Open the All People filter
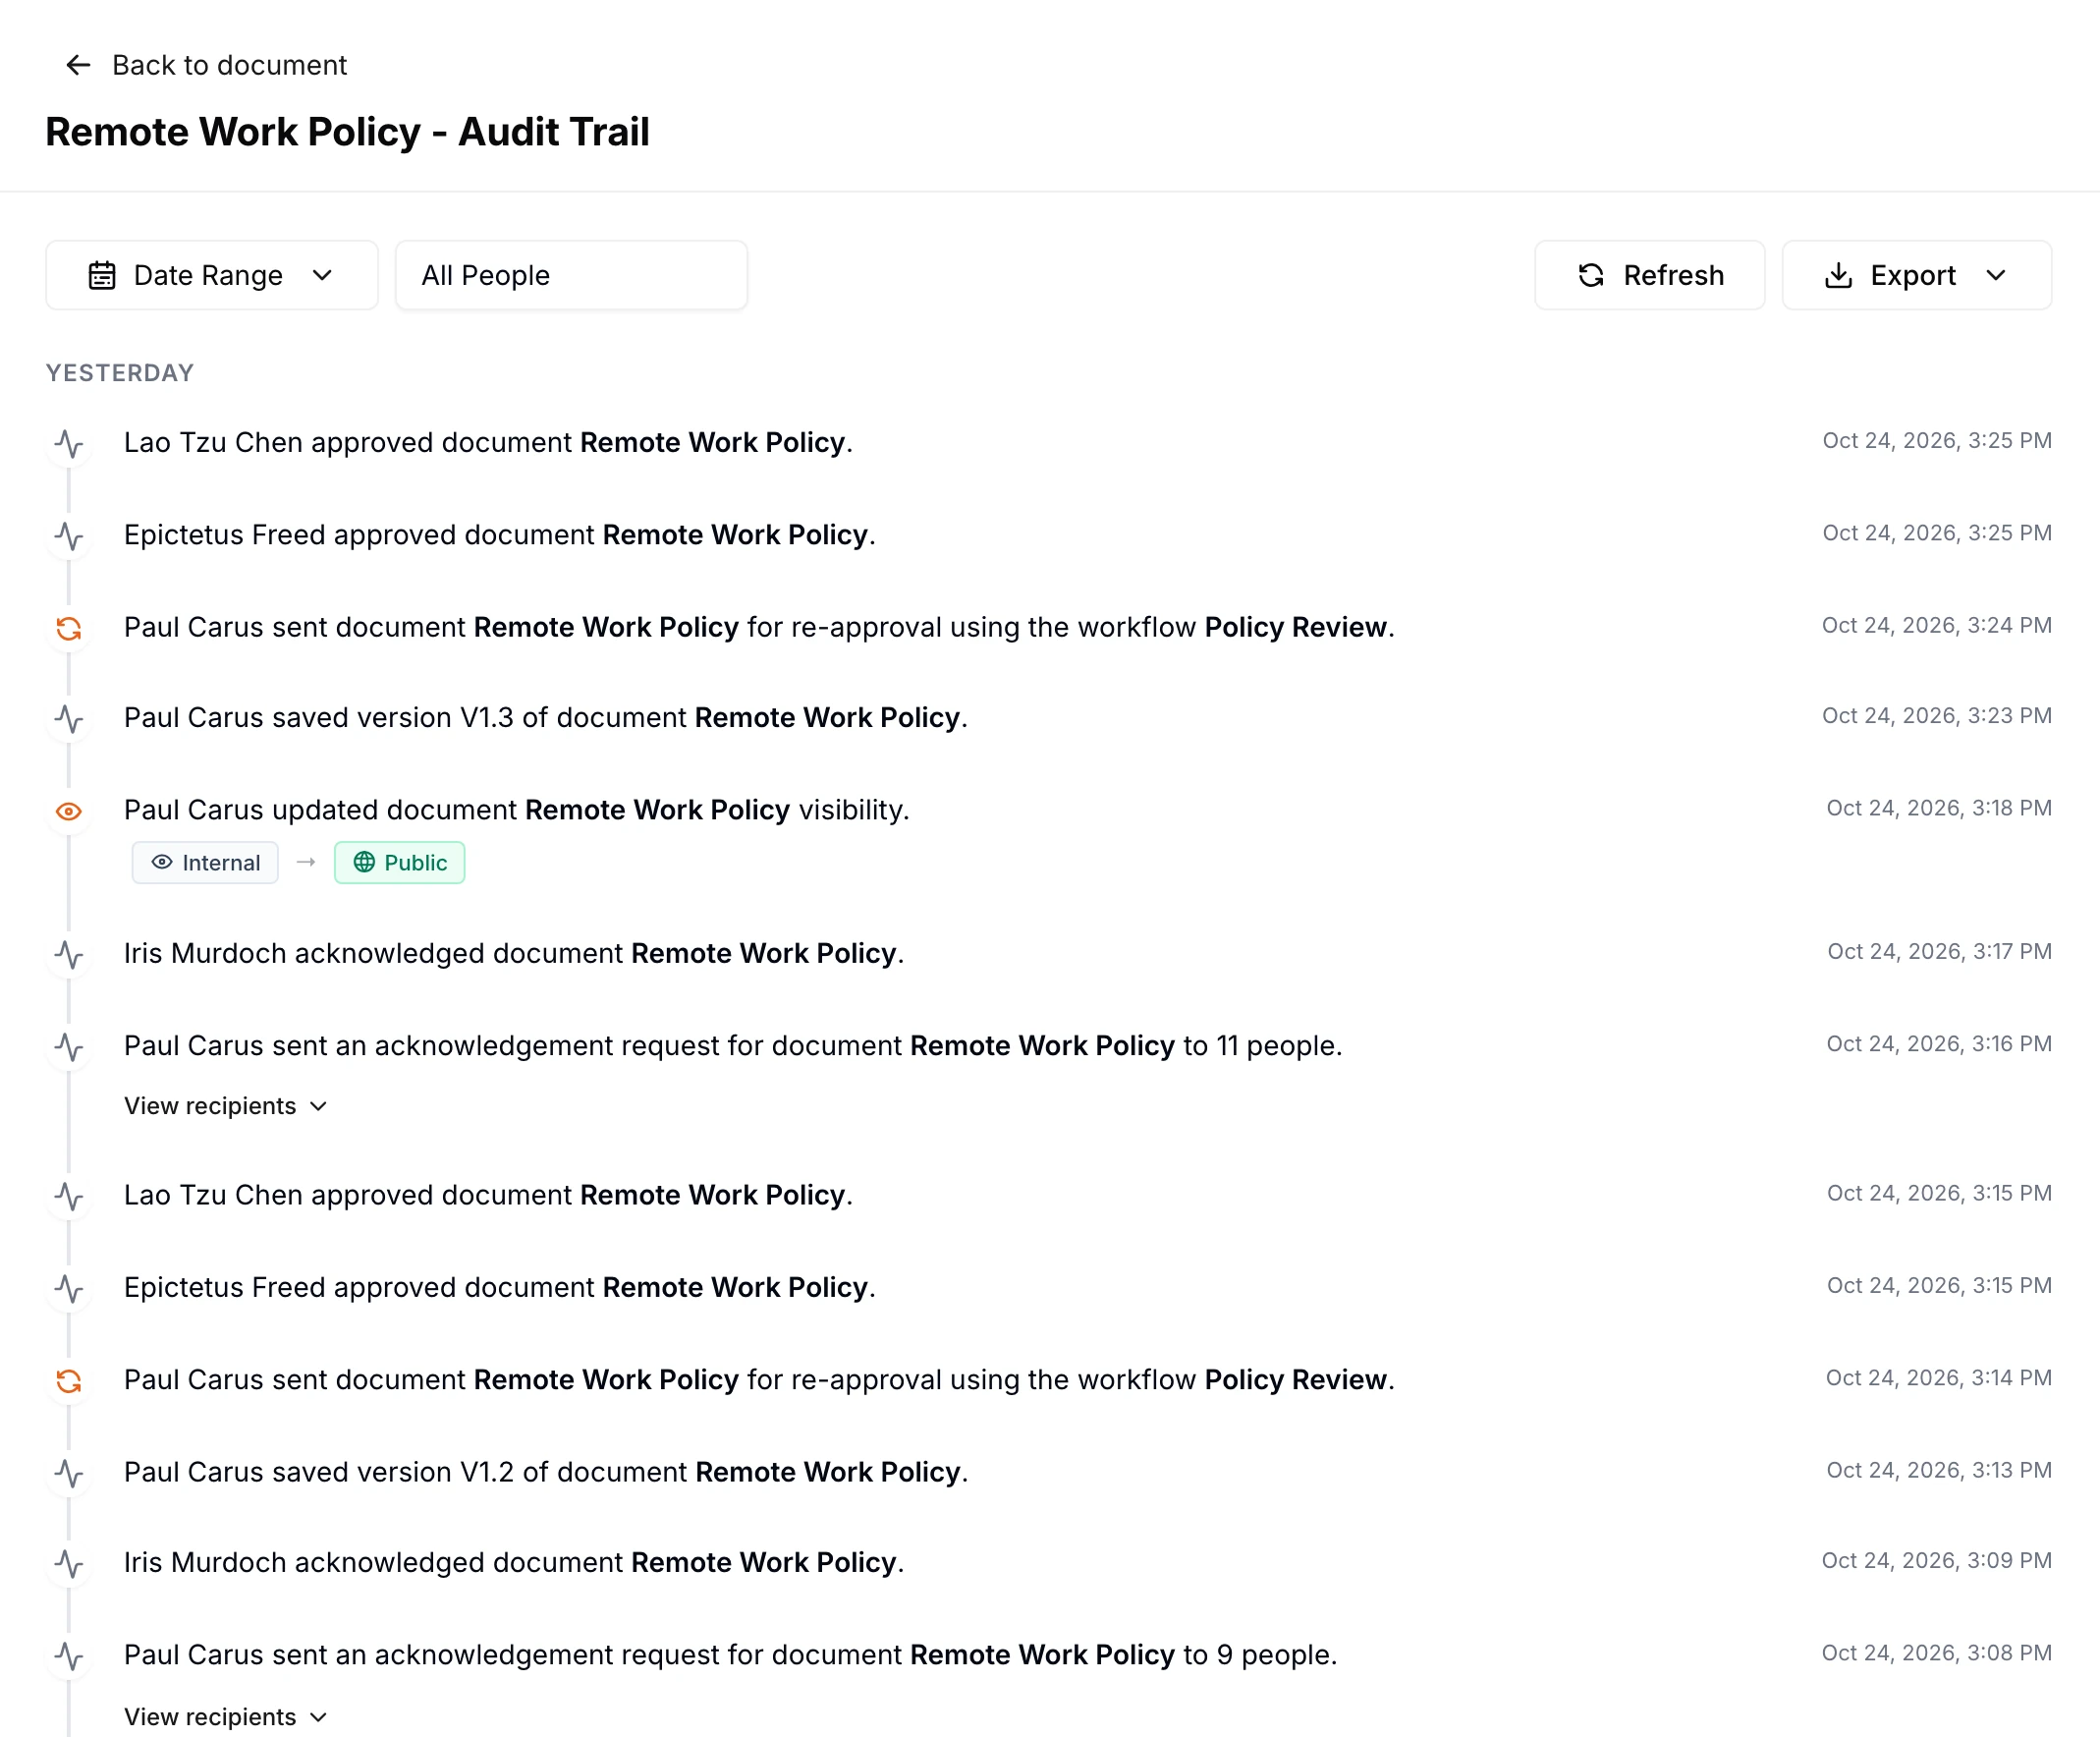 pos(571,275)
